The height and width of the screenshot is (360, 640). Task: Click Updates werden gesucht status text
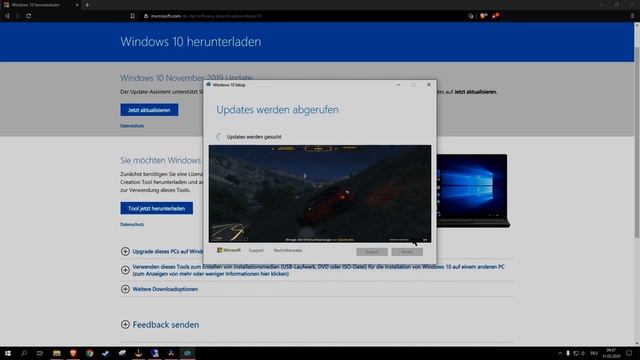[254, 137]
